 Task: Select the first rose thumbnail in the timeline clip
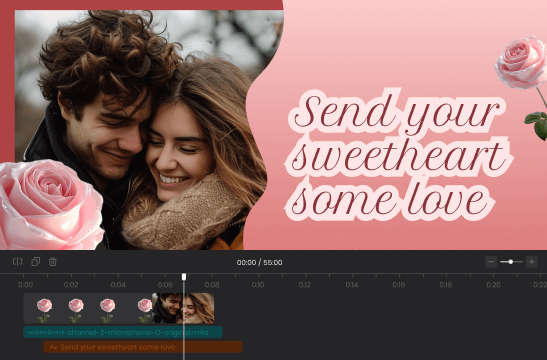click(x=44, y=310)
